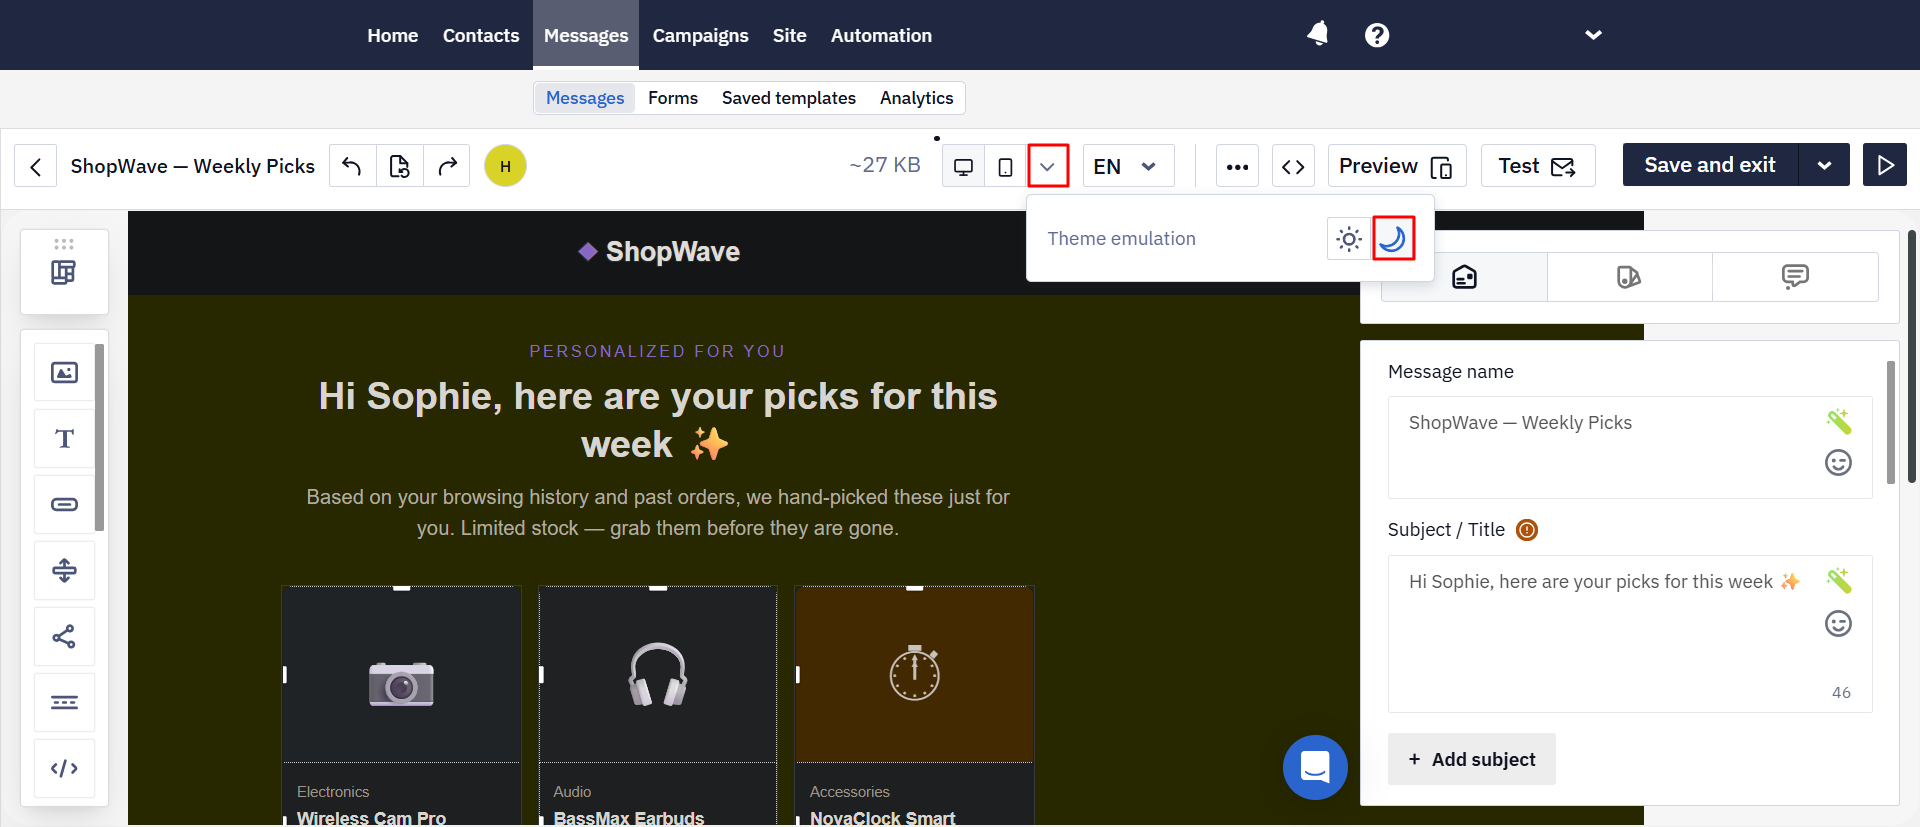Open the structures layout panel icon
1920x827 pixels.
(64, 272)
